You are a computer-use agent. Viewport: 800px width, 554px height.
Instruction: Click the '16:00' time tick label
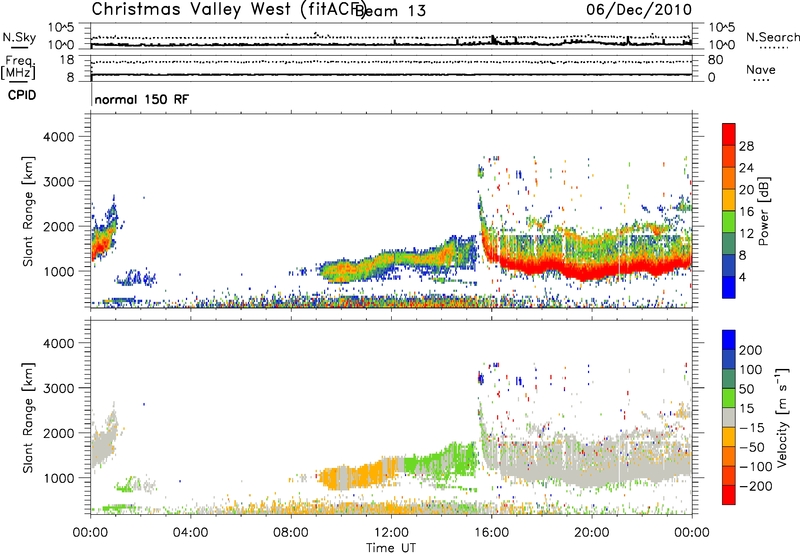[491, 533]
